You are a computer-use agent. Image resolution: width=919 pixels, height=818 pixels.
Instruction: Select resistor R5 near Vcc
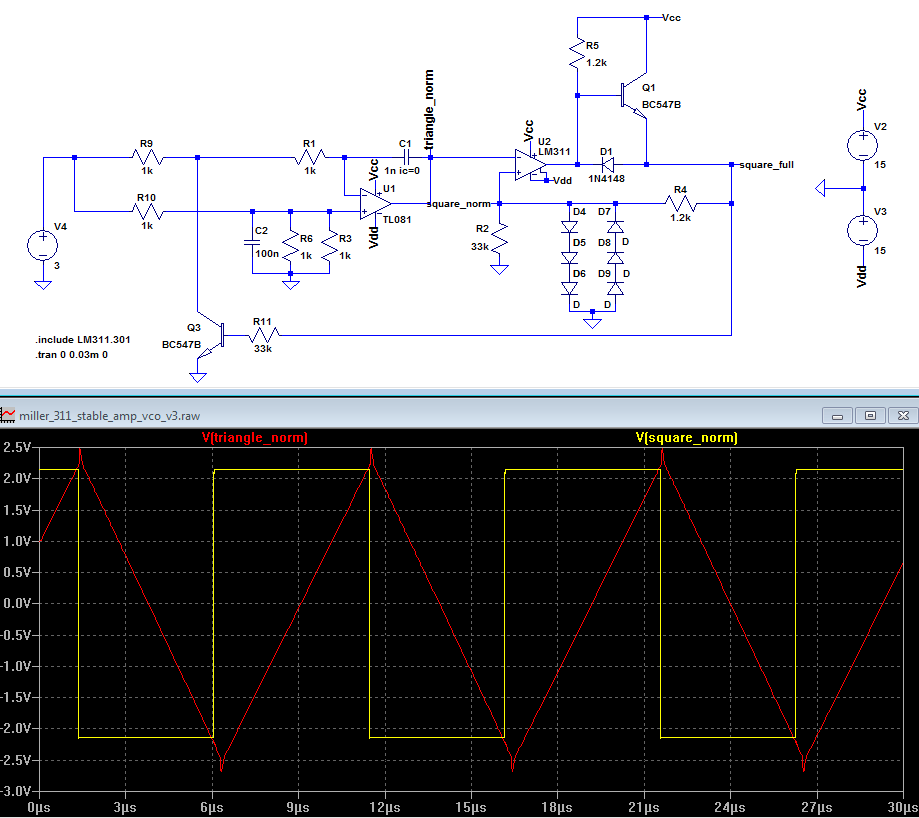tap(577, 53)
